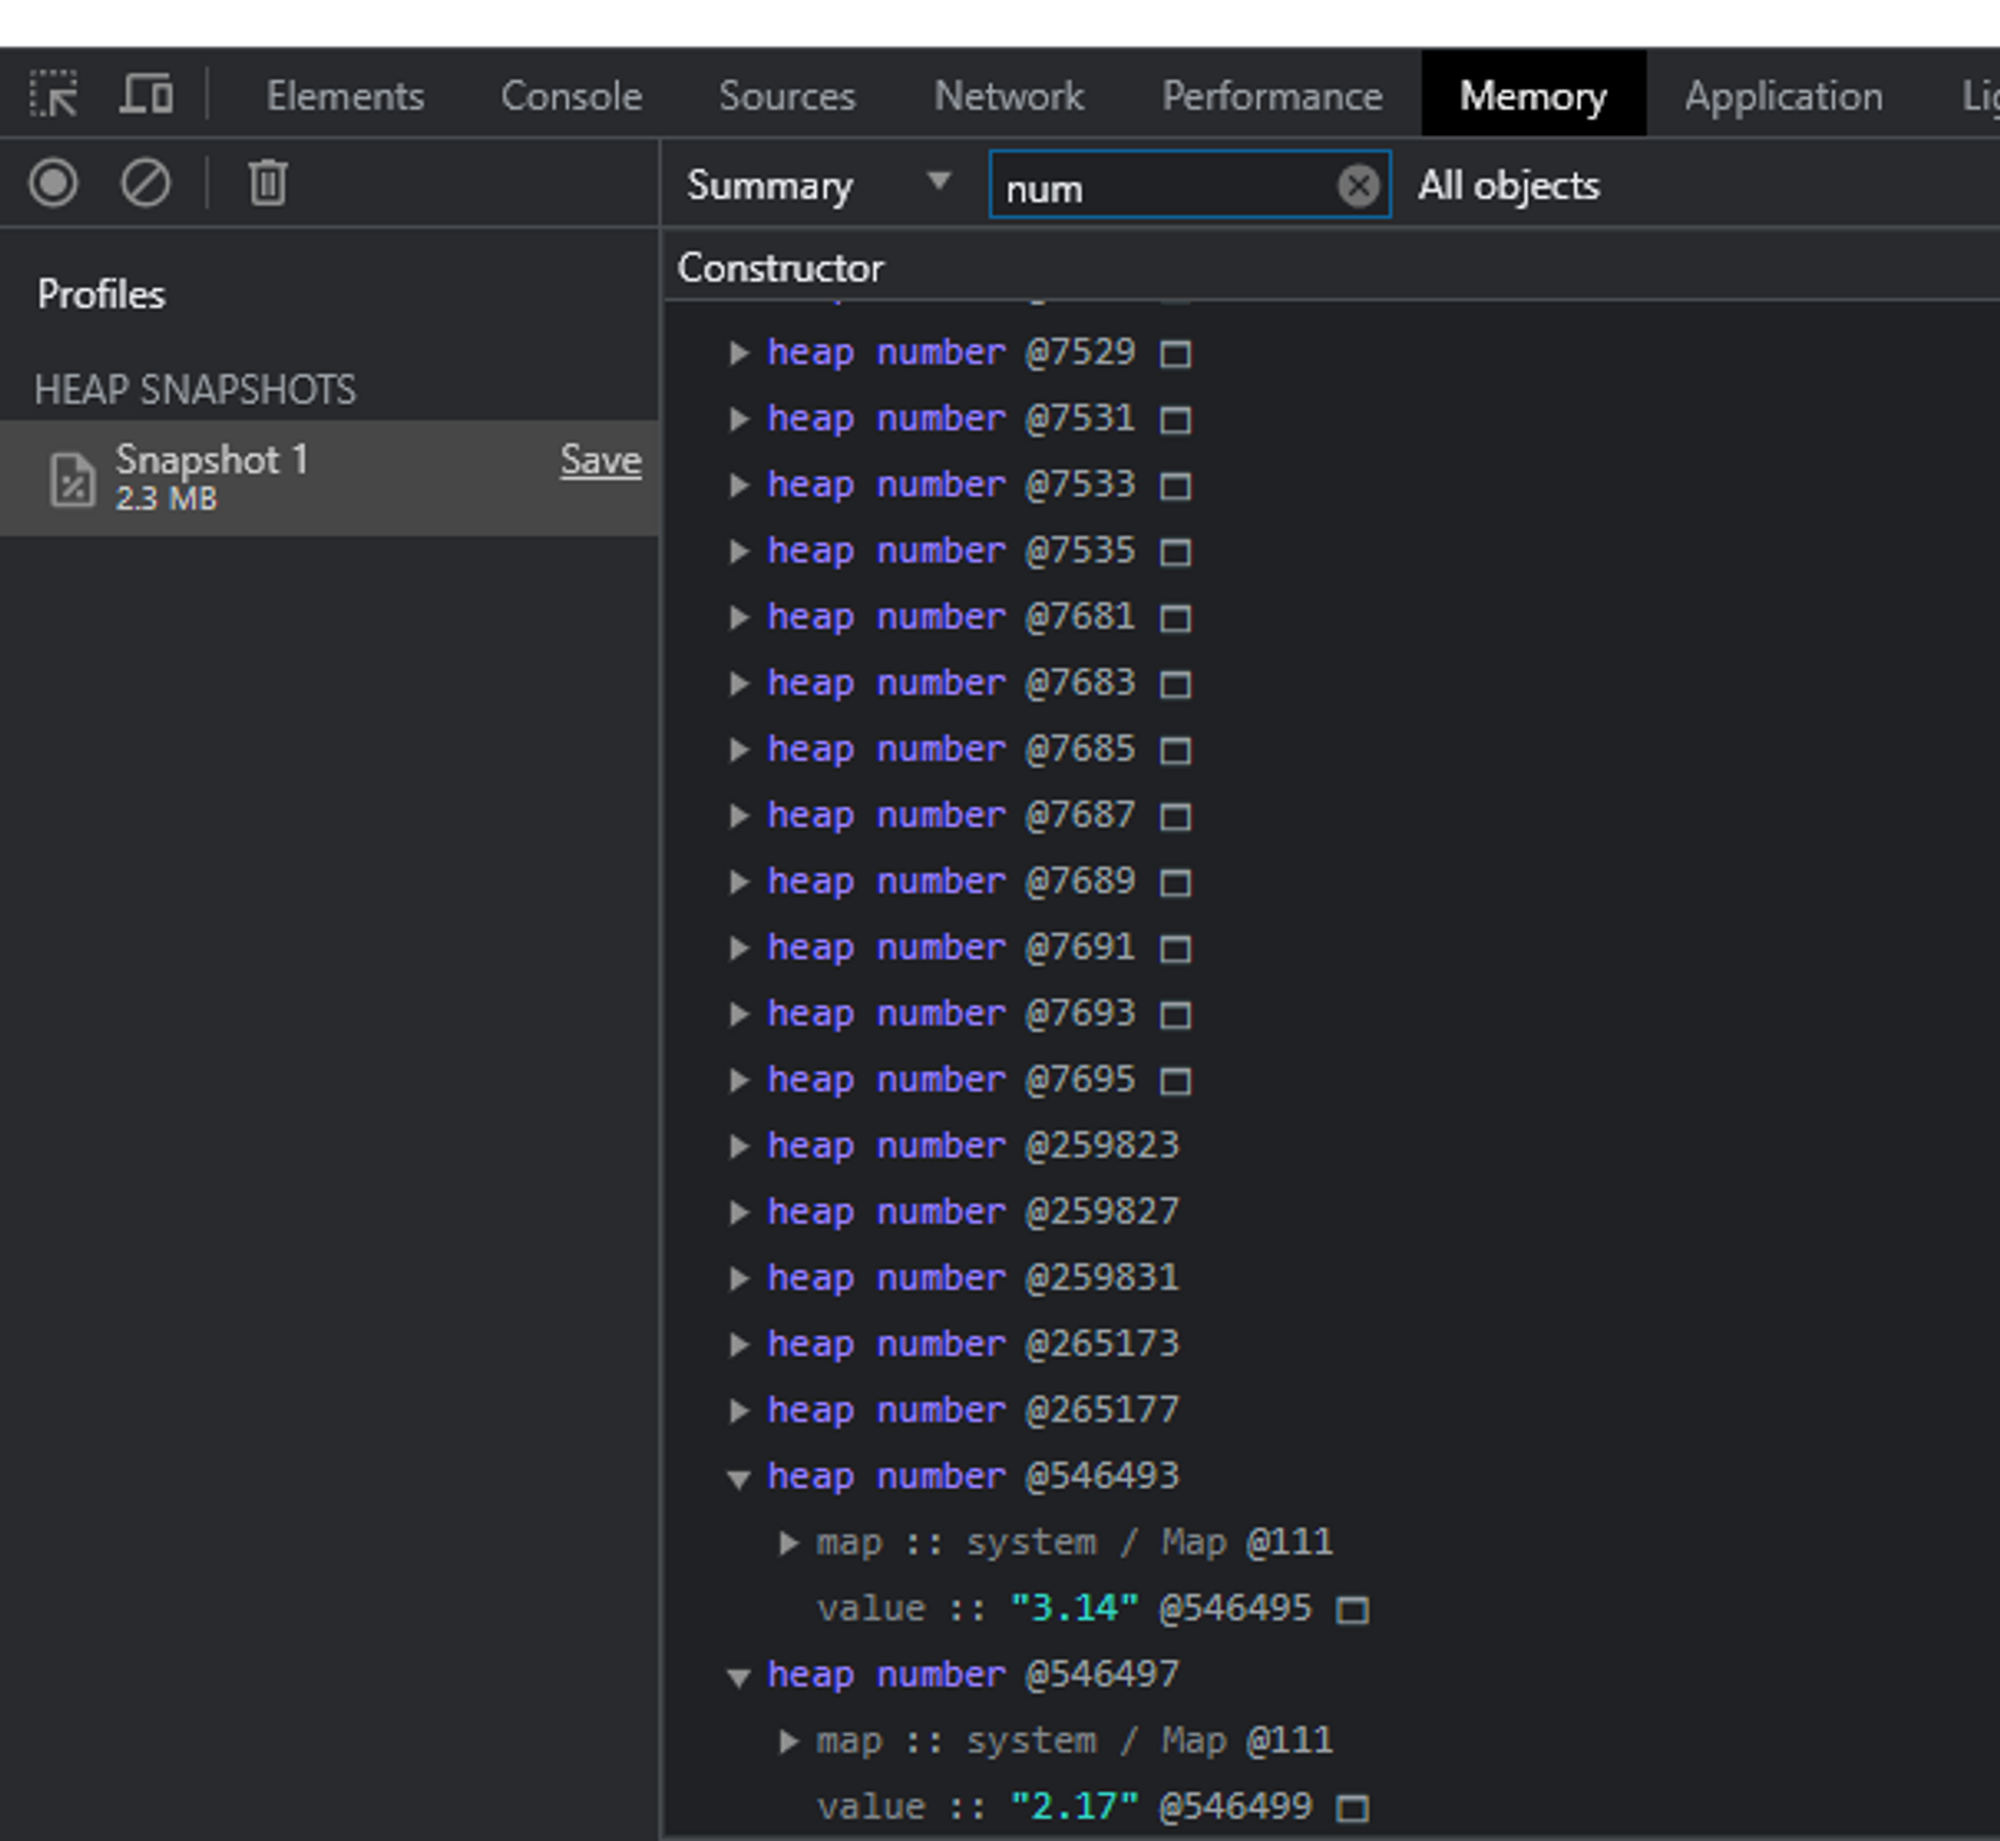The image size is (2000, 1841).
Task: Click the box icon after value "2.17" @546499
Action: 1352,1808
